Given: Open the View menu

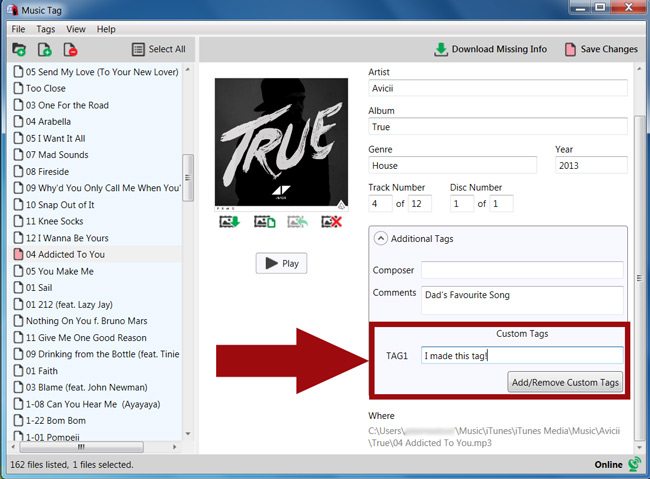Looking at the screenshot, I should click(x=76, y=29).
